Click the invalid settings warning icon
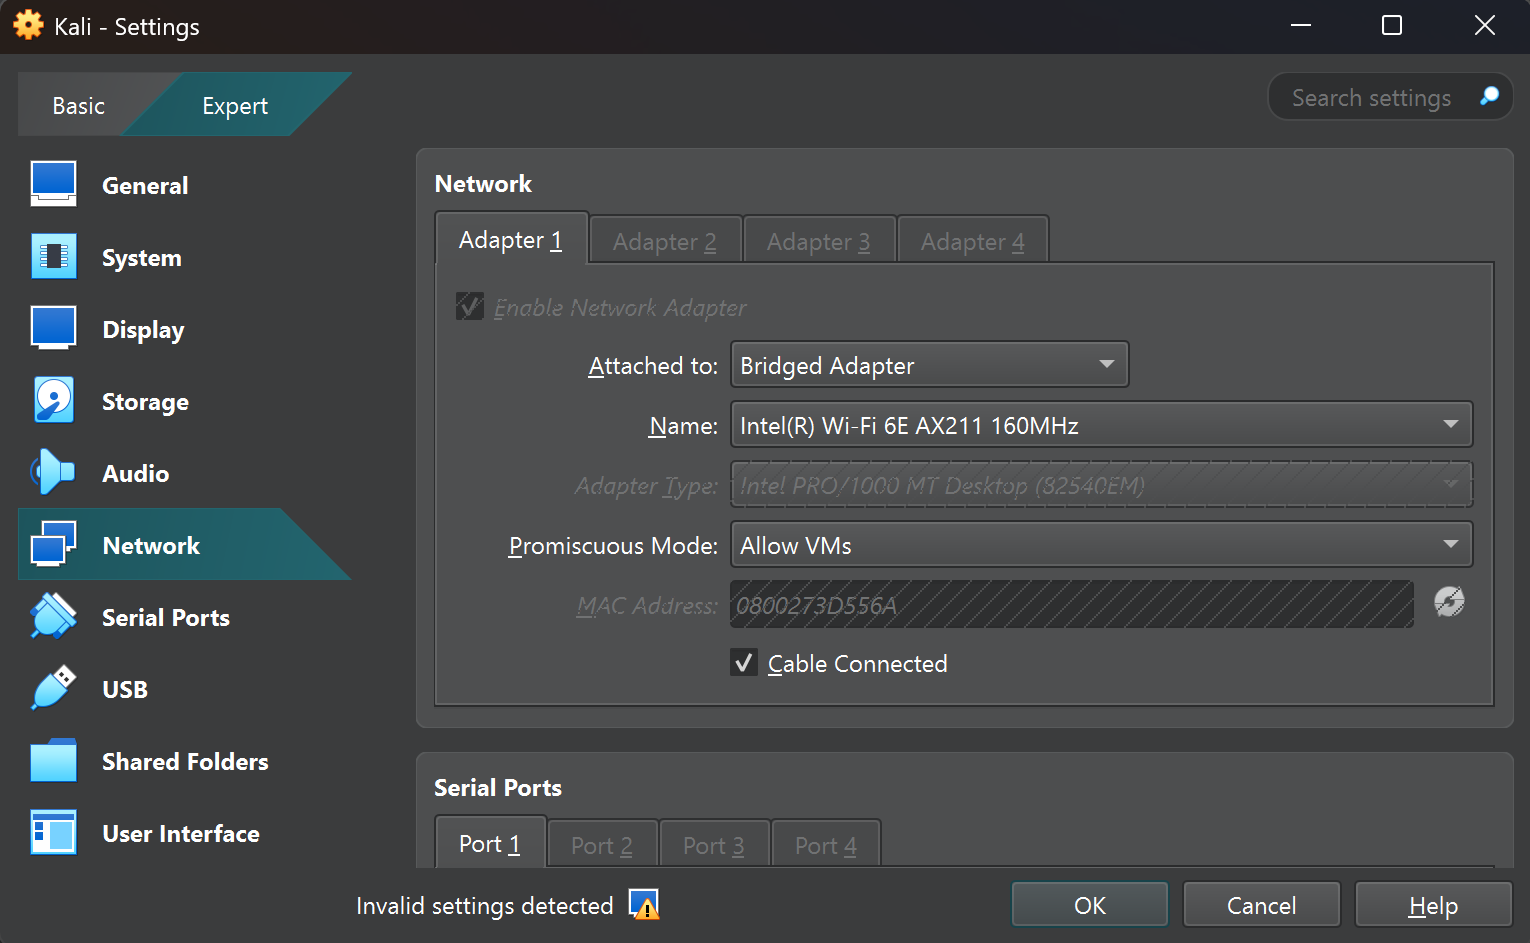This screenshot has width=1530, height=943. point(644,905)
